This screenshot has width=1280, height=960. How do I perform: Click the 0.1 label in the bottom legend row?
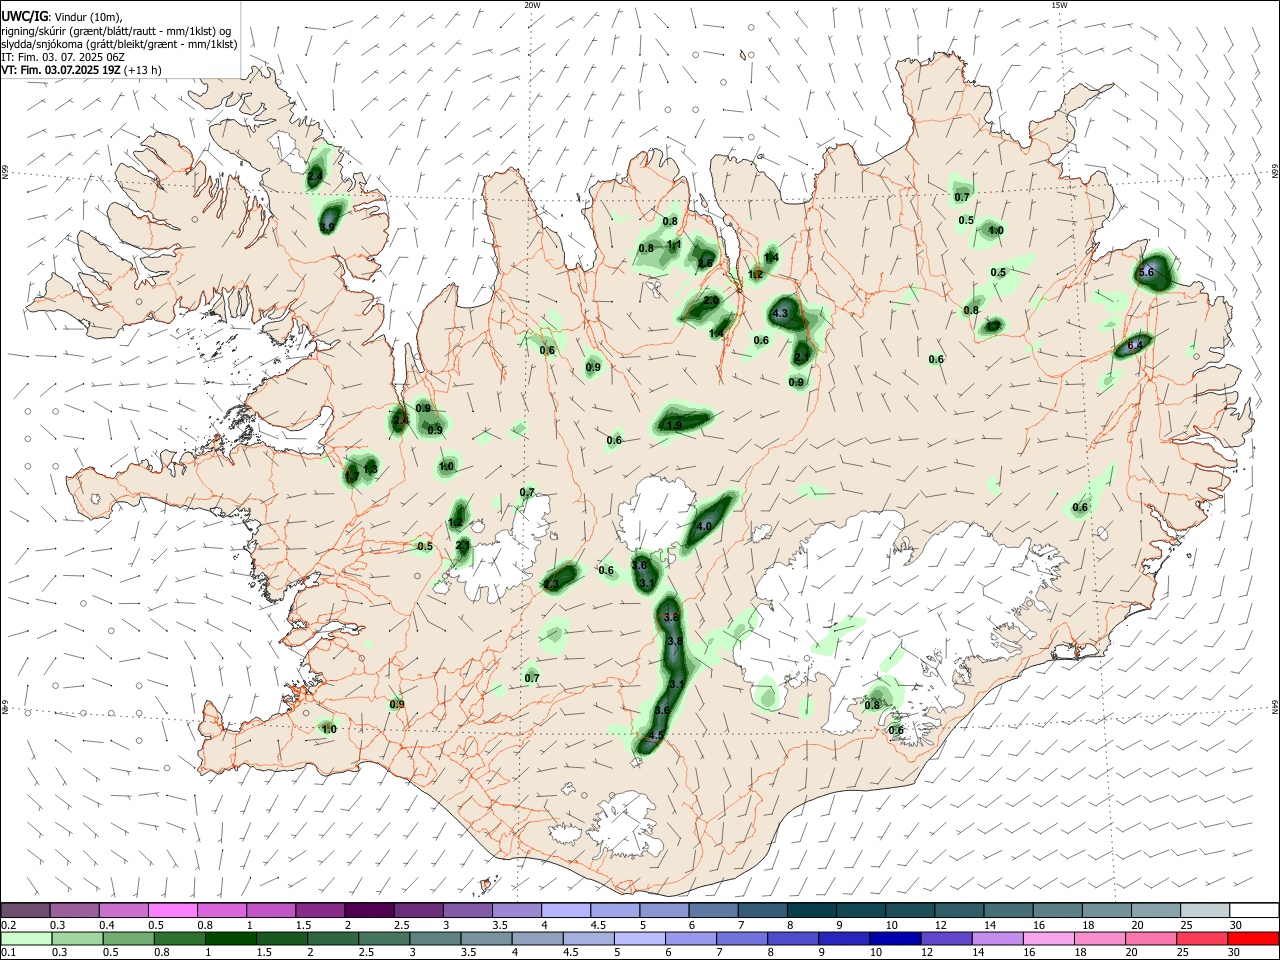pyautogui.click(x=8, y=953)
